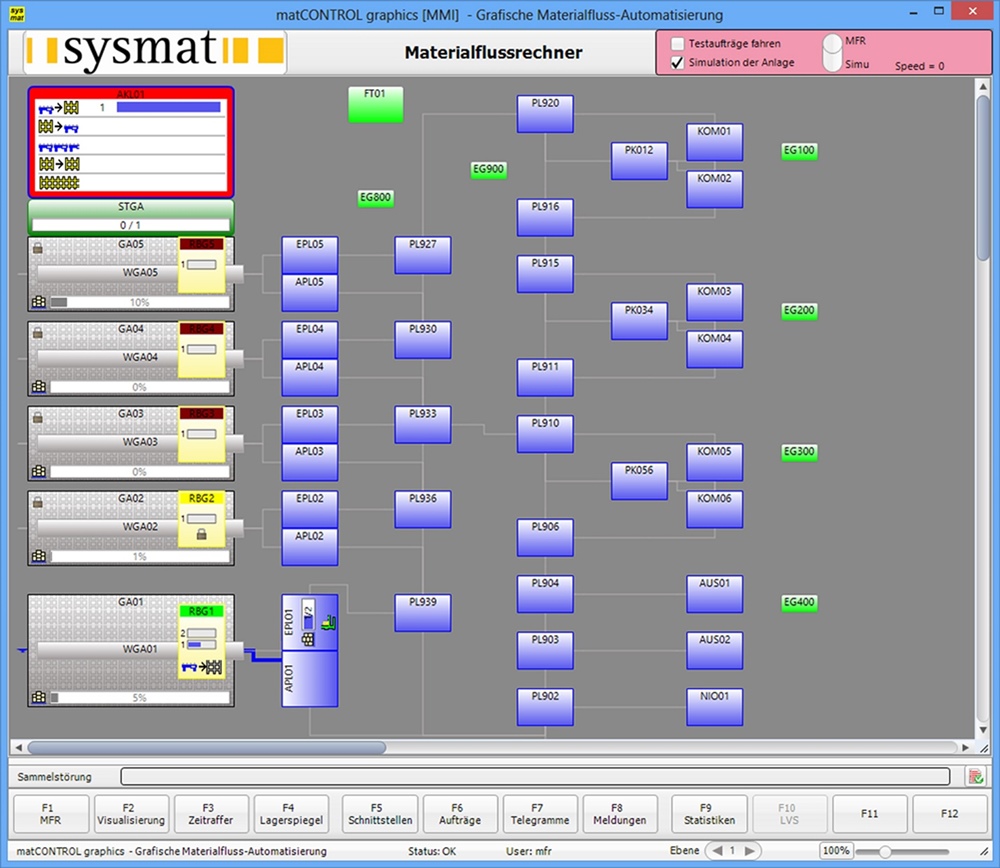Go to previous Ebene with left arrow
The height and width of the screenshot is (868, 1000).
[717, 851]
